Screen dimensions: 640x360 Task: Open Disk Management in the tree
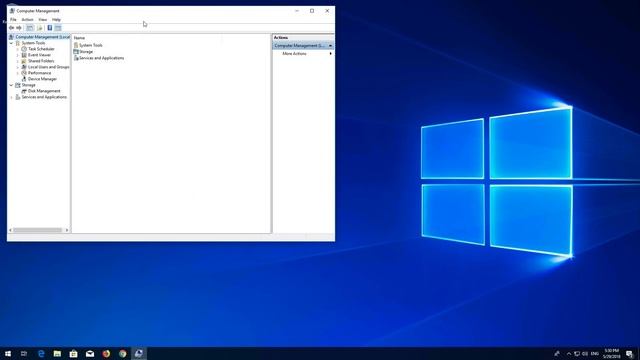tap(44, 91)
